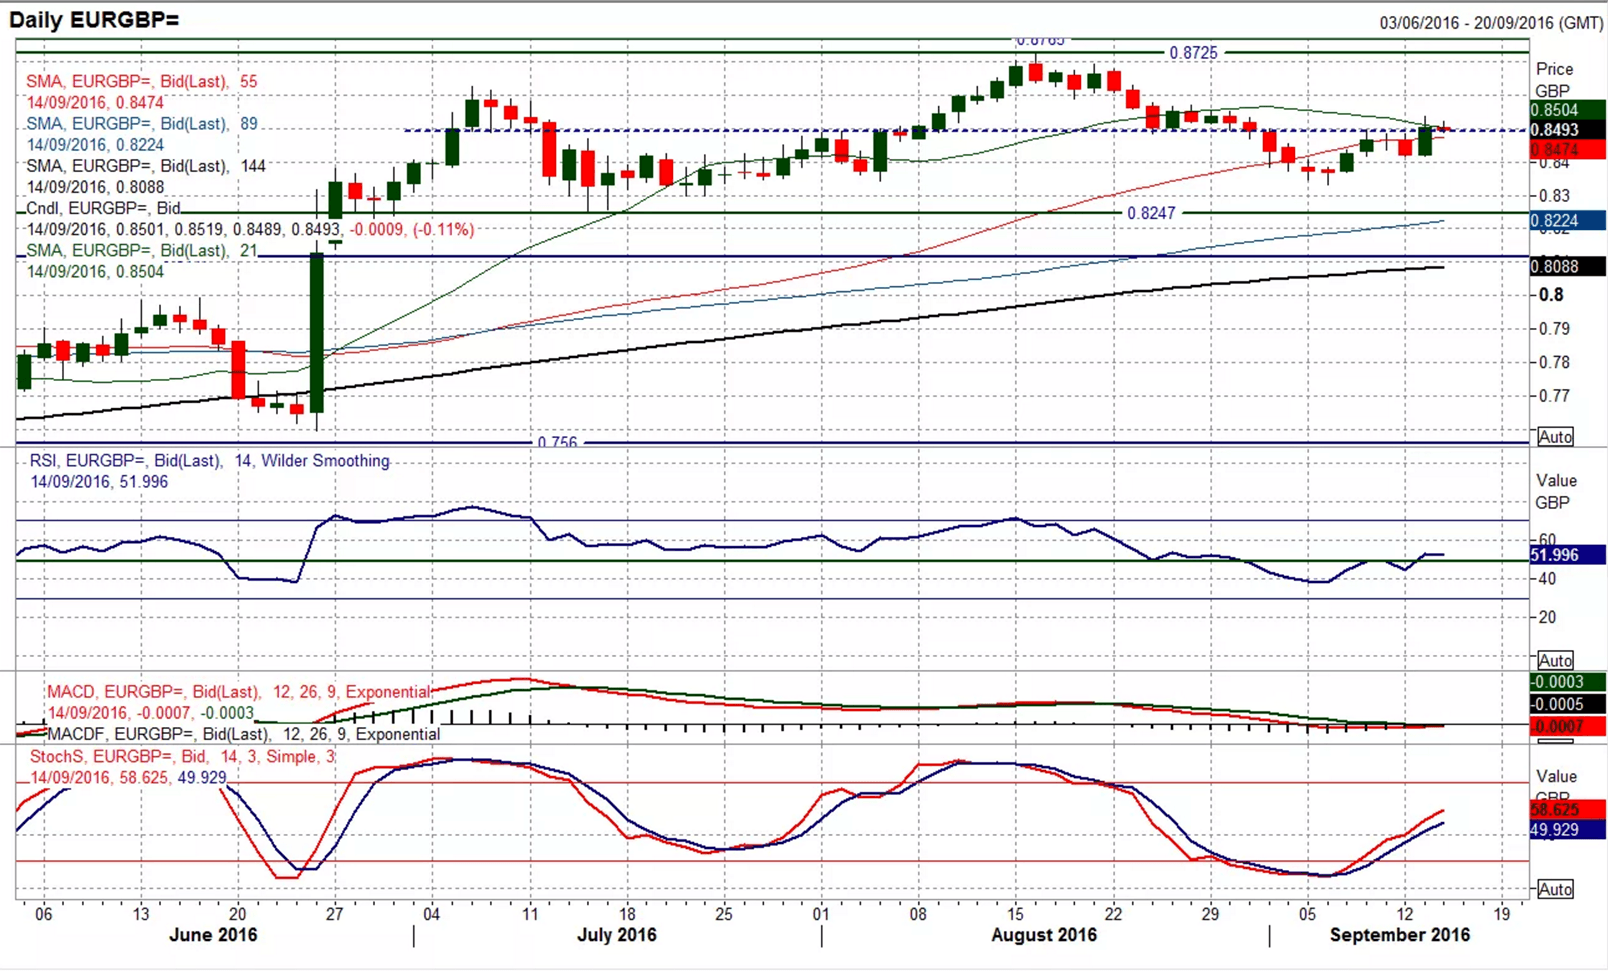Select the StochS indicator legend label
The height and width of the screenshot is (978, 1608).
click(183, 757)
